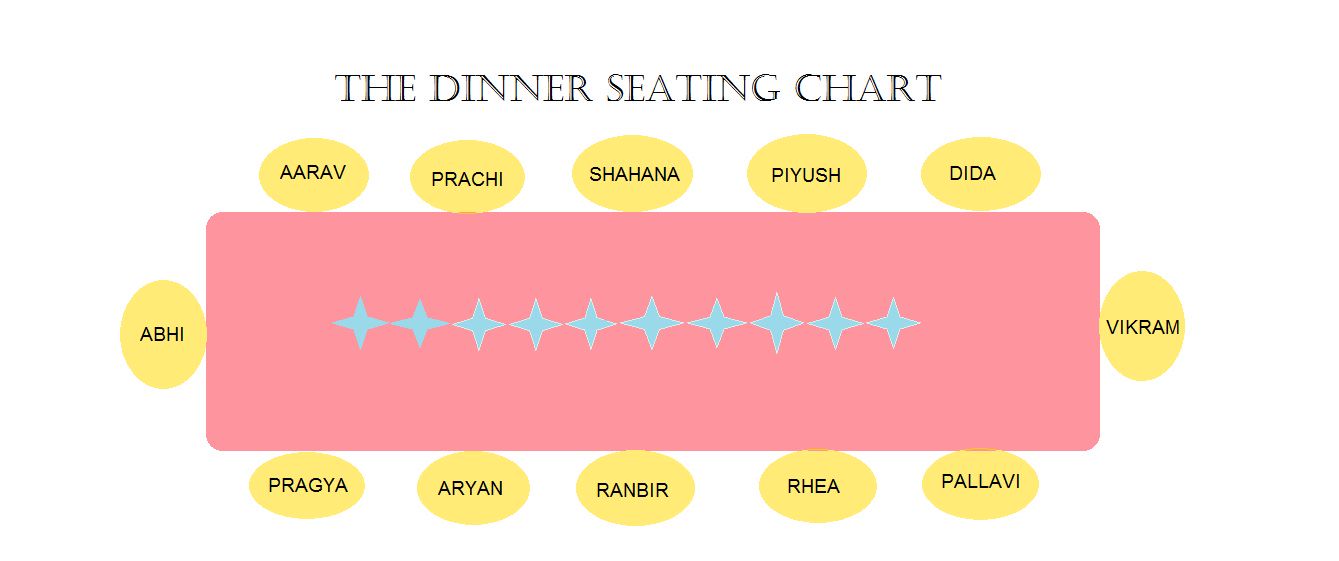
Task: Click the second blue star from right
Action: [x=835, y=324]
